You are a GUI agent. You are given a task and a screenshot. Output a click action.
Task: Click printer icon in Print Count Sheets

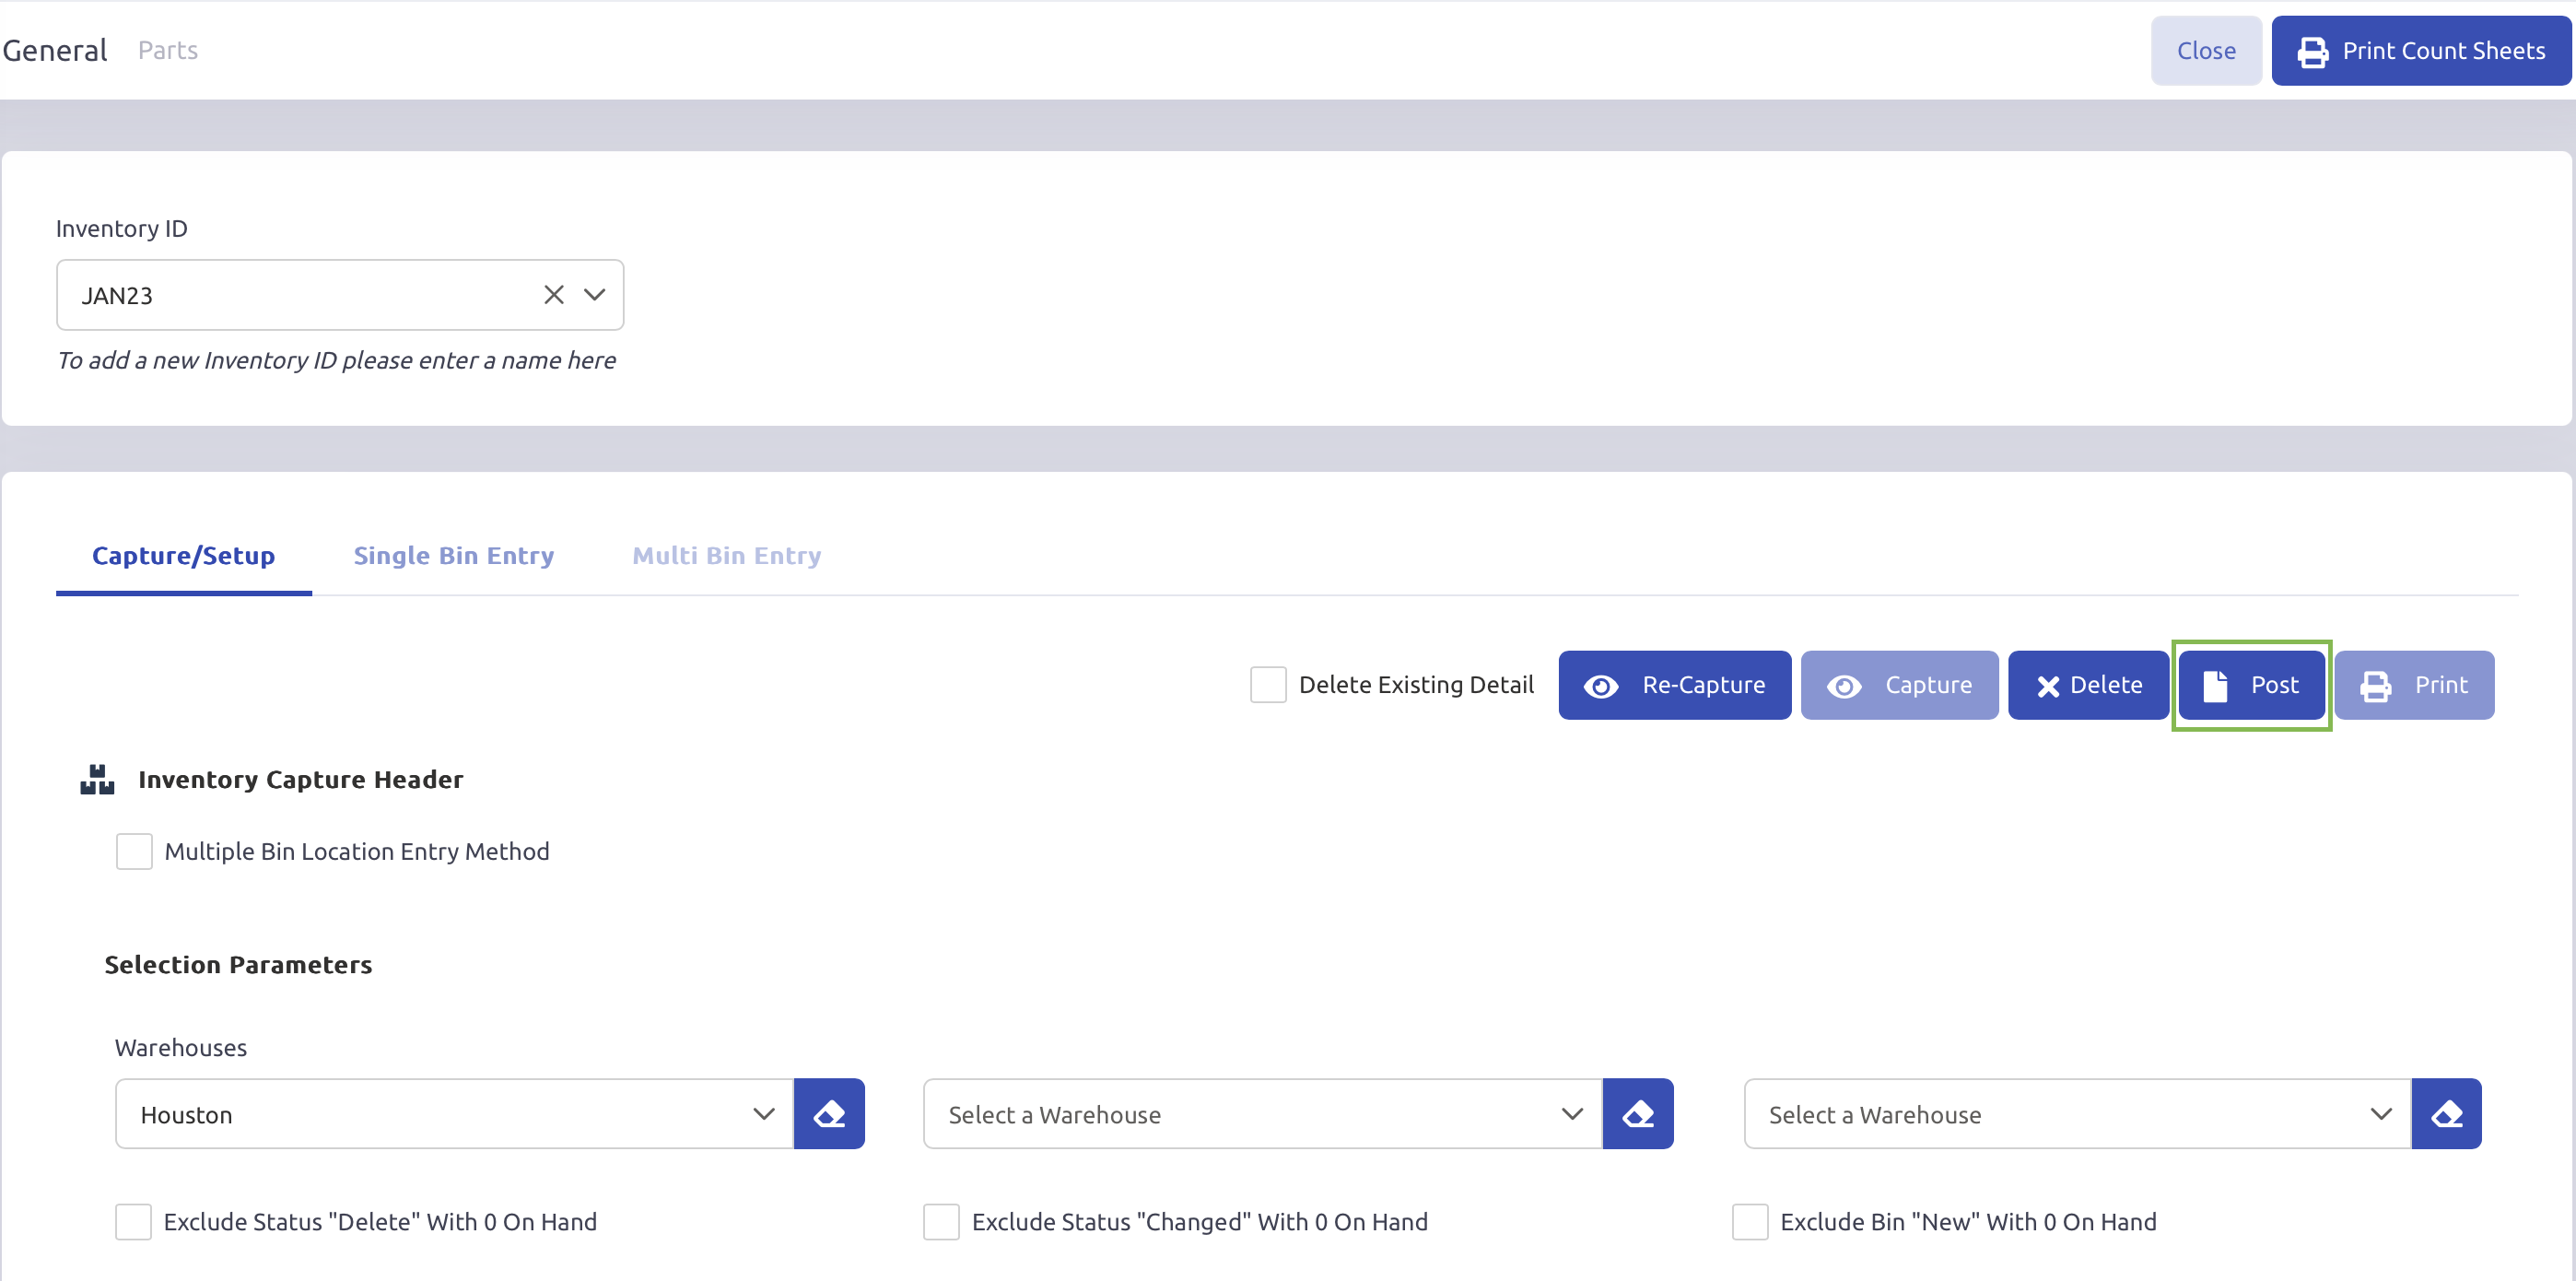coord(2312,51)
